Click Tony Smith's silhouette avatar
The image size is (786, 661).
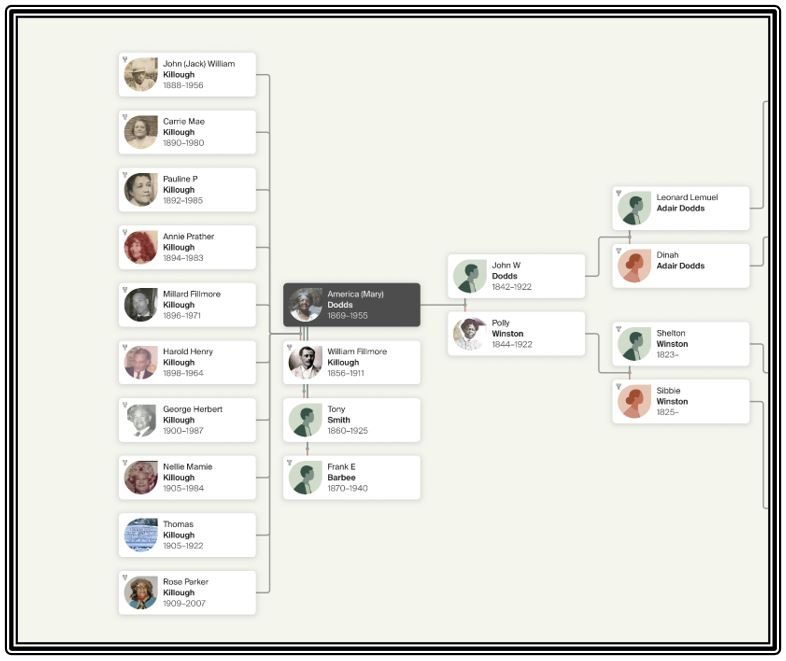pyautogui.click(x=306, y=420)
